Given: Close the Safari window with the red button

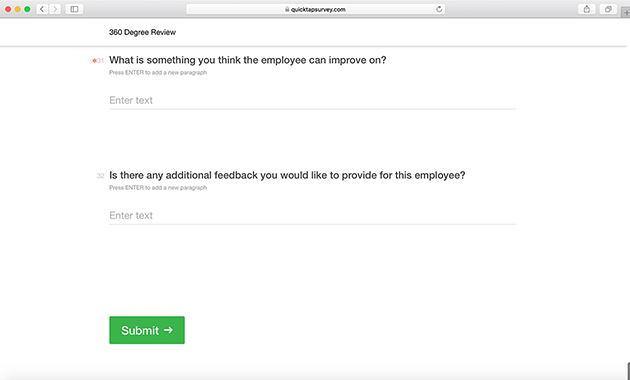Looking at the screenshot, I should 8,9.
